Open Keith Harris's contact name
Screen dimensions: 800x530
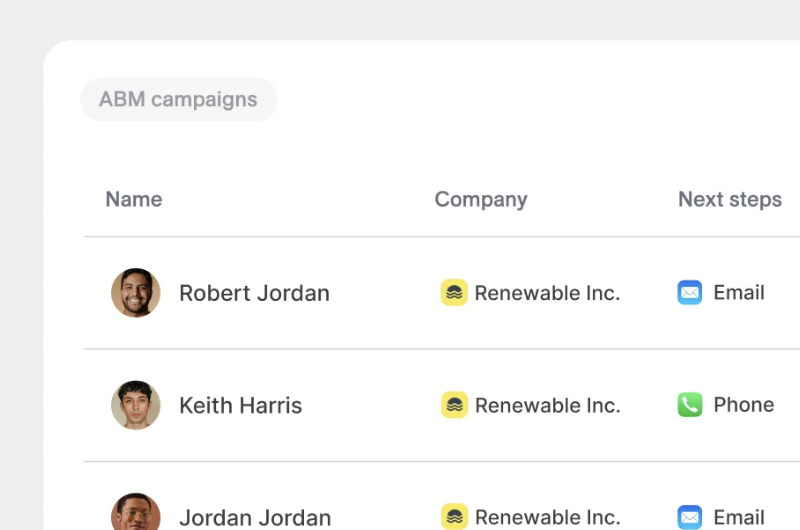click(241, 406)
